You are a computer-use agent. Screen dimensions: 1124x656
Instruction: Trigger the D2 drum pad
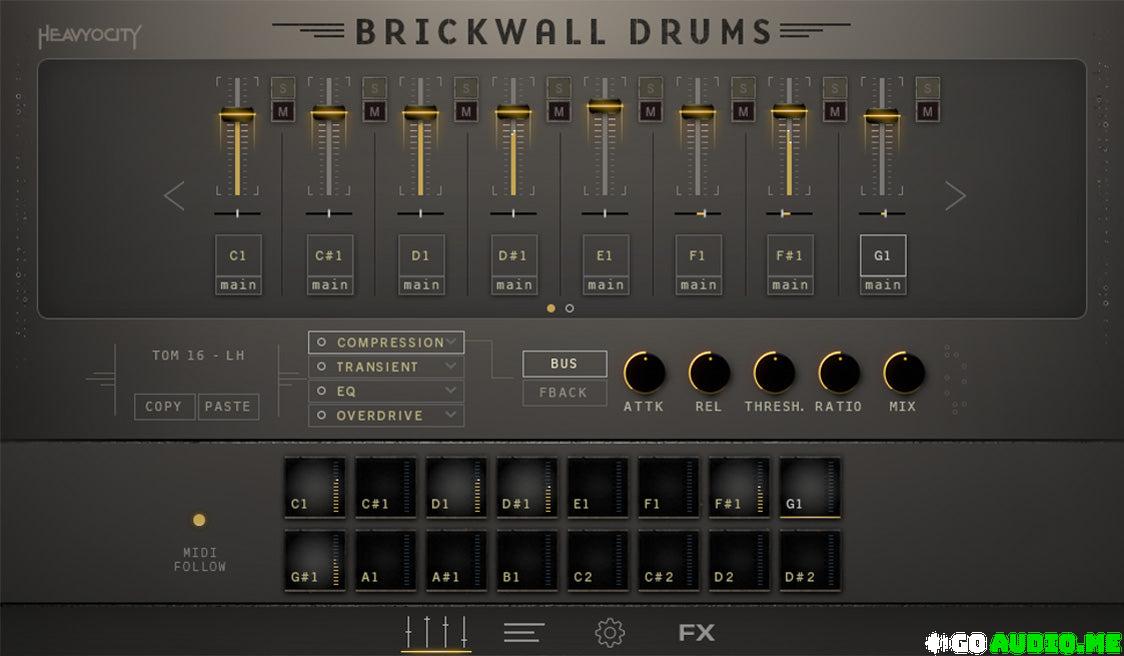coord(739,561)
